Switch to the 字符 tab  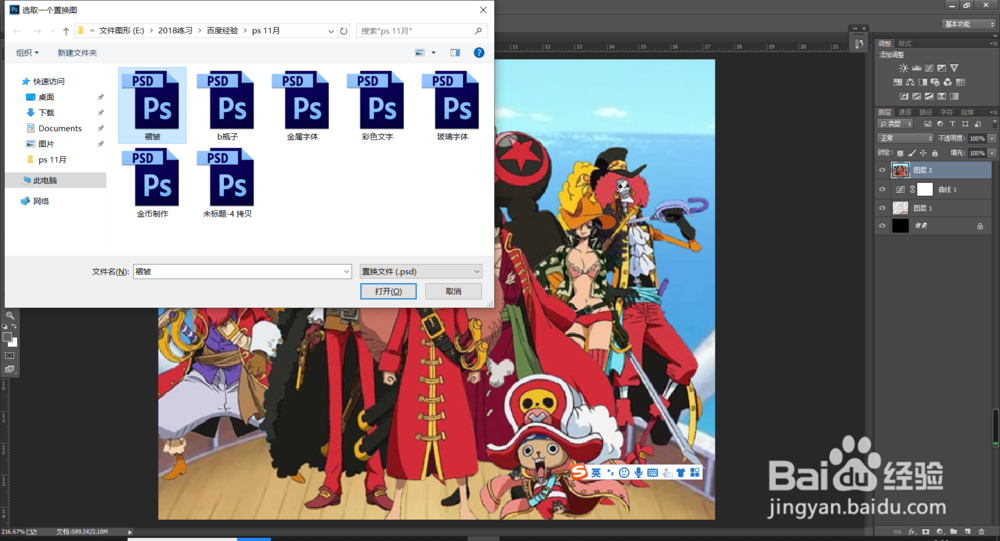click(x=946, y=112)
